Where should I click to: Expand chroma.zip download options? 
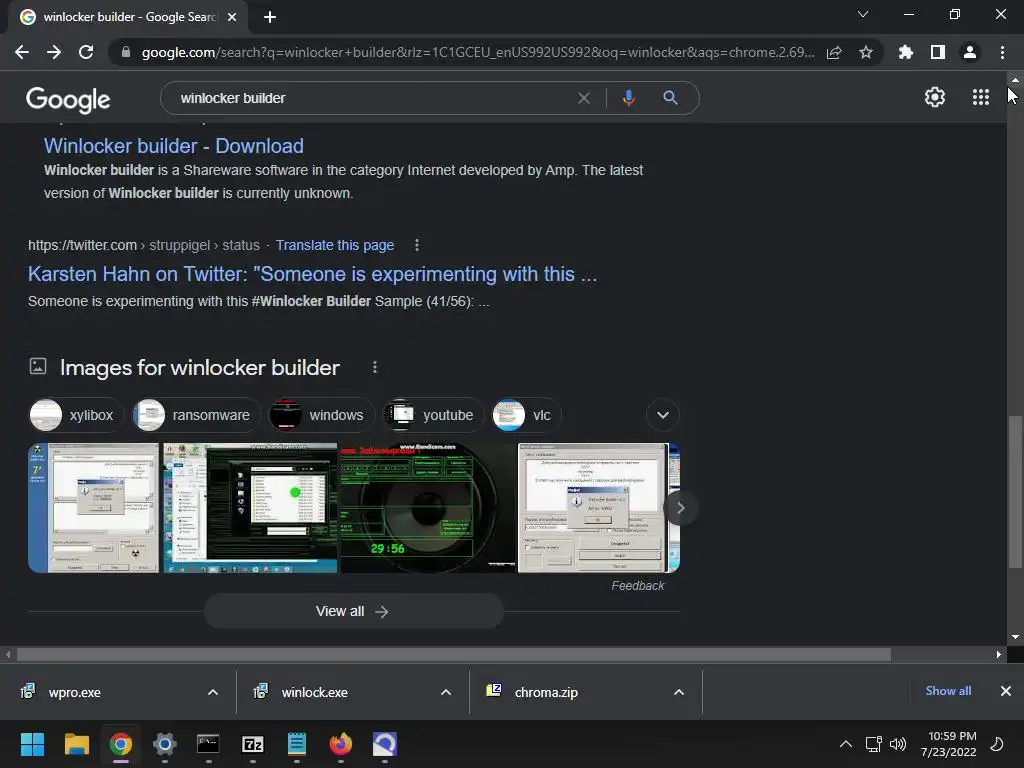[x=679, y=692]
